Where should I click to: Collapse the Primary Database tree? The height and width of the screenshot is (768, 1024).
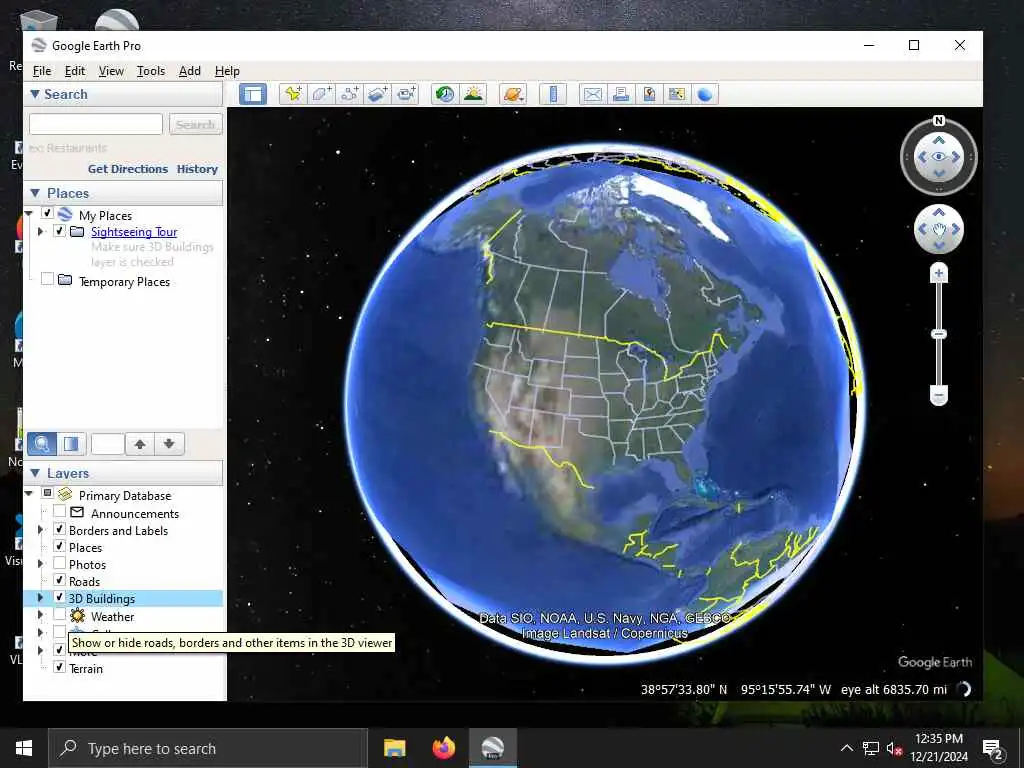click(x=29, y=494)
